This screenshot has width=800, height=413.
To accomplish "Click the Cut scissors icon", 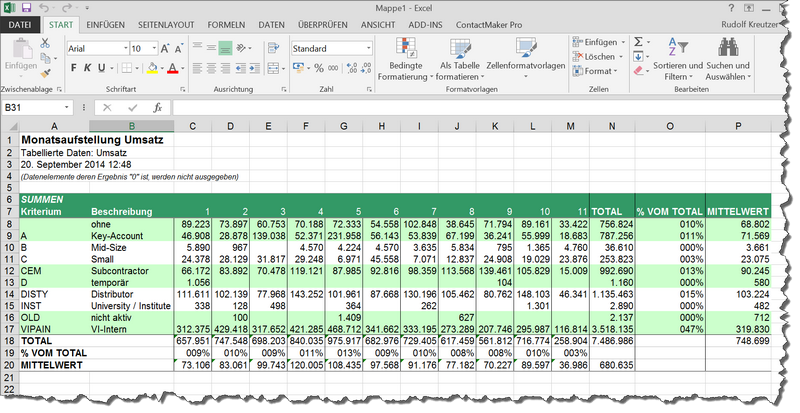I will pyautogui.click(x=46, y=44).
